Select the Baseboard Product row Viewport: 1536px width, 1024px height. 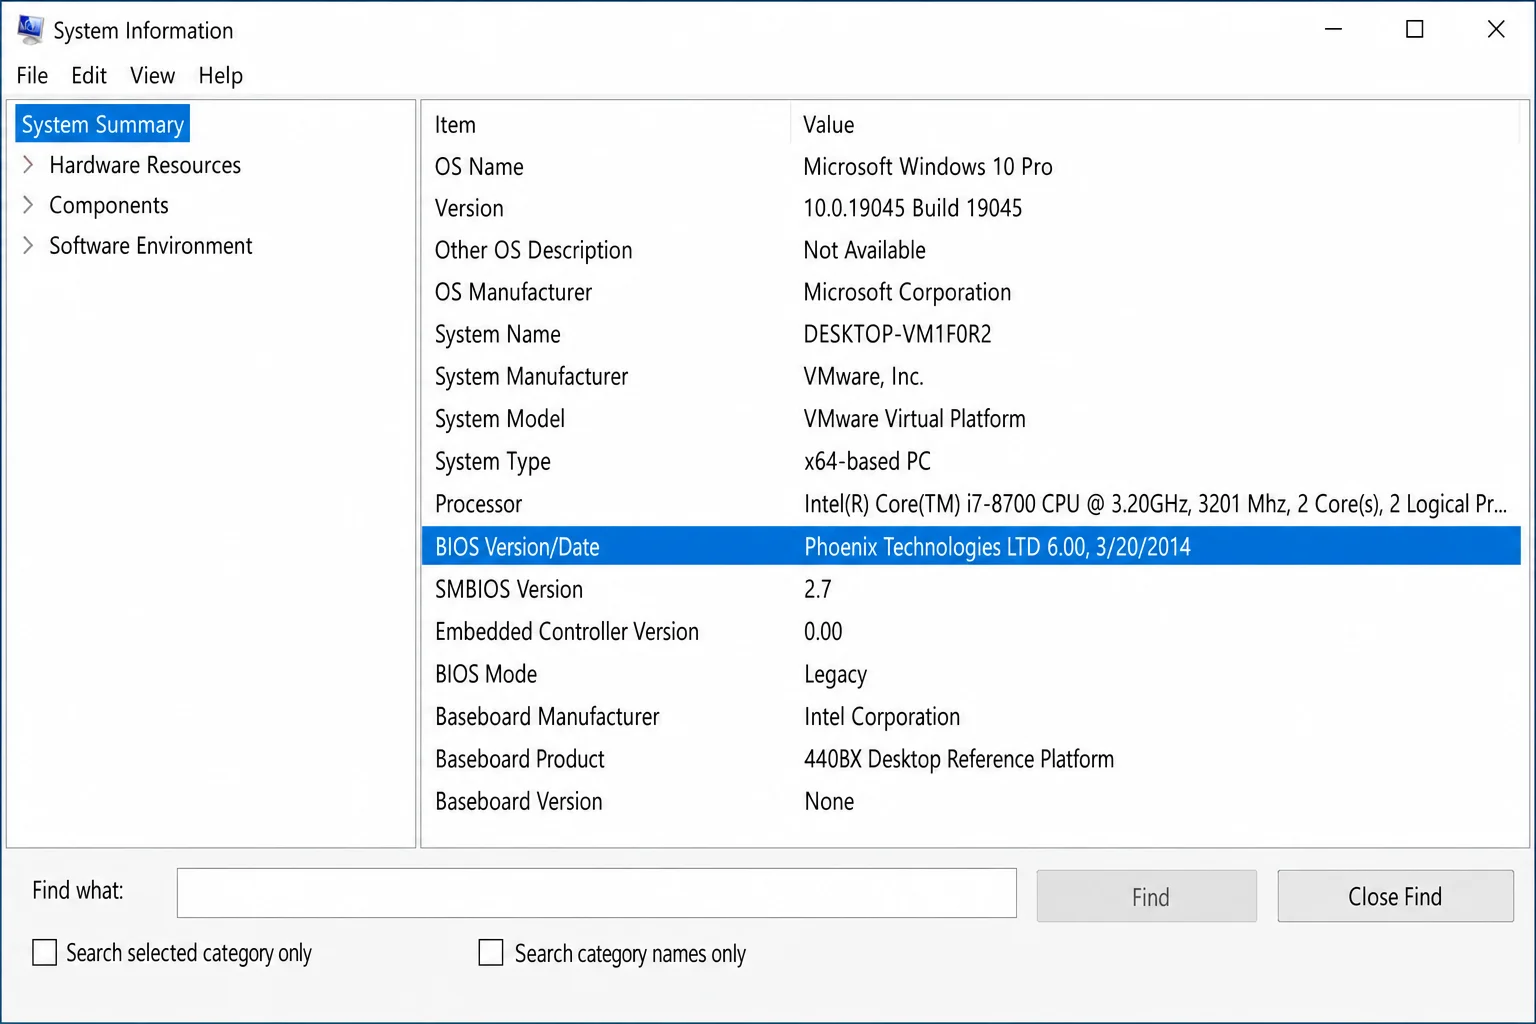[x=971, y=759]
